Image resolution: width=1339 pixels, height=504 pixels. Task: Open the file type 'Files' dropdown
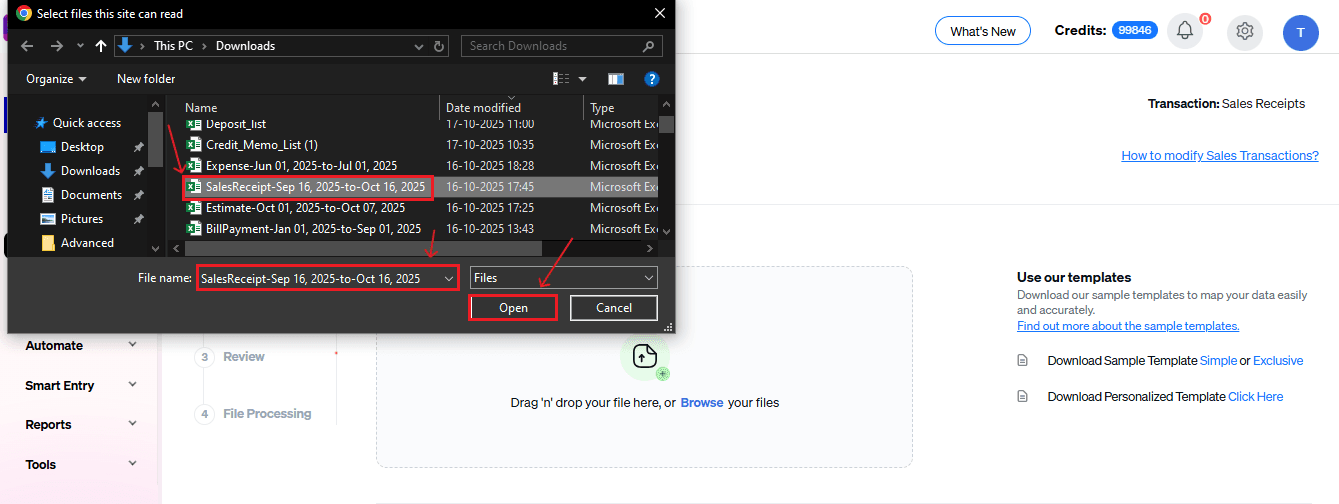click(x=564, y=278)
